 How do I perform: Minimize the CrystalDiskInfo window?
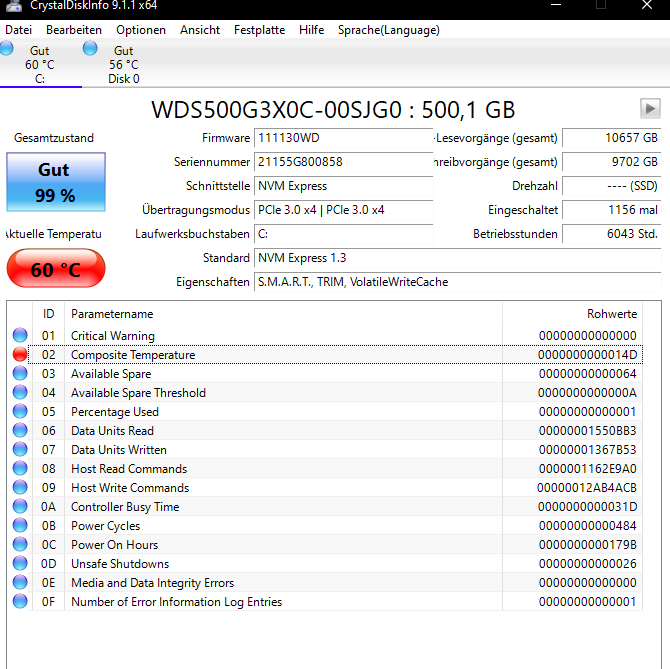(555, 5)
